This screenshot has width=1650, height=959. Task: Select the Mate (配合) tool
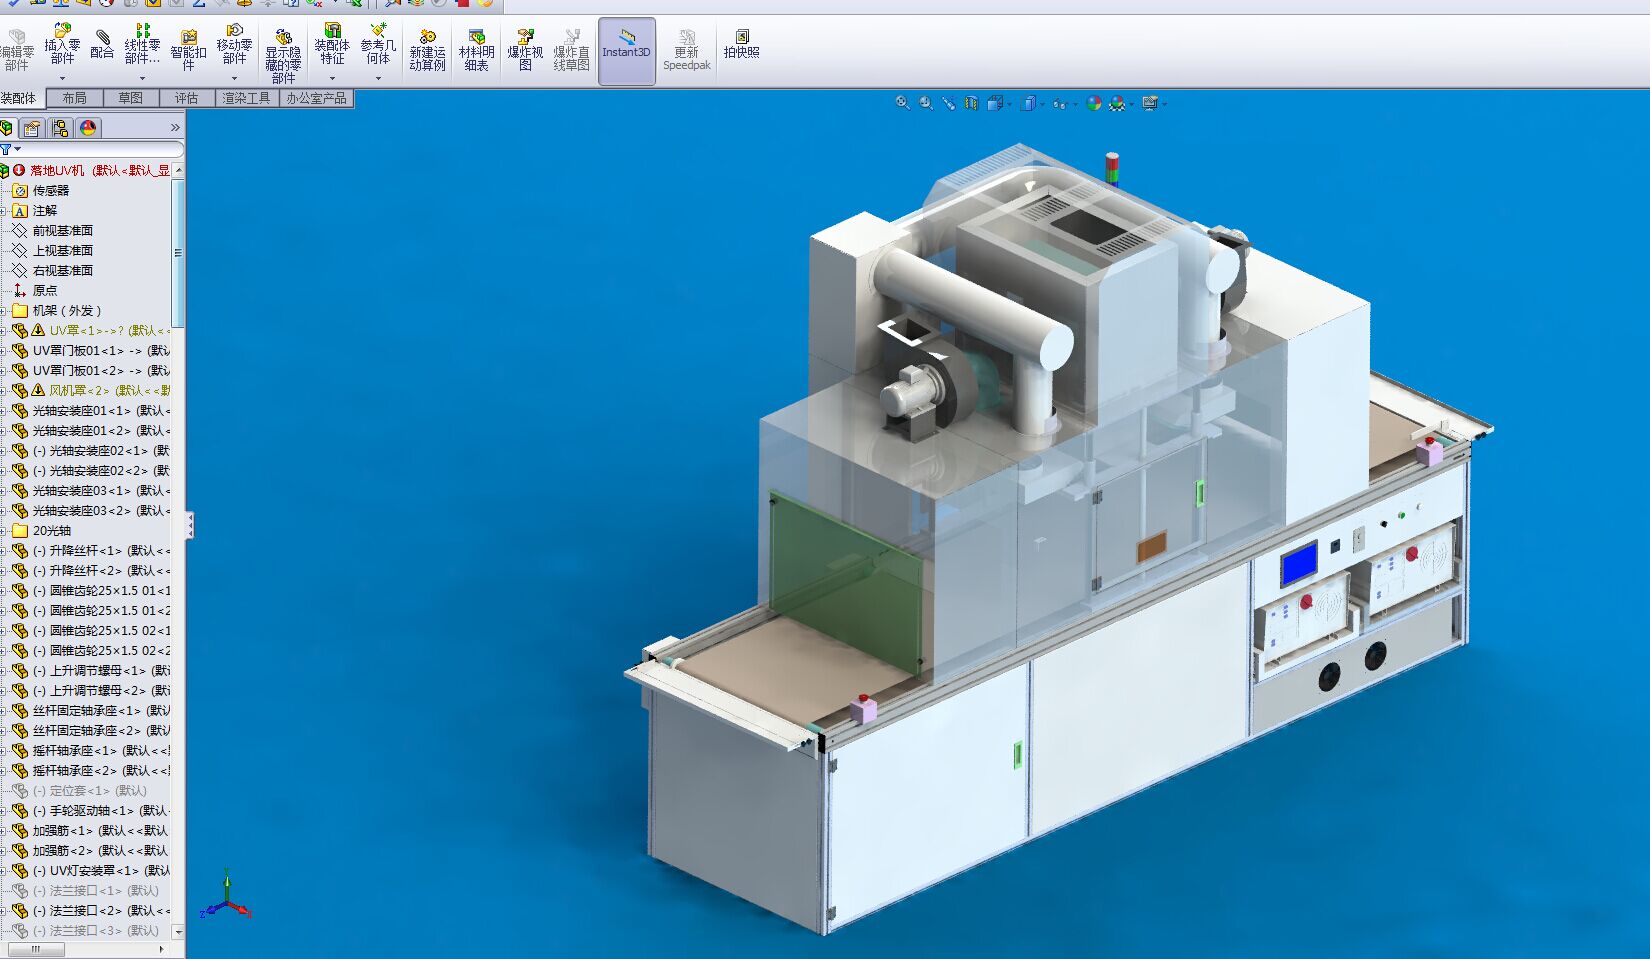click(x=102, y=45)
